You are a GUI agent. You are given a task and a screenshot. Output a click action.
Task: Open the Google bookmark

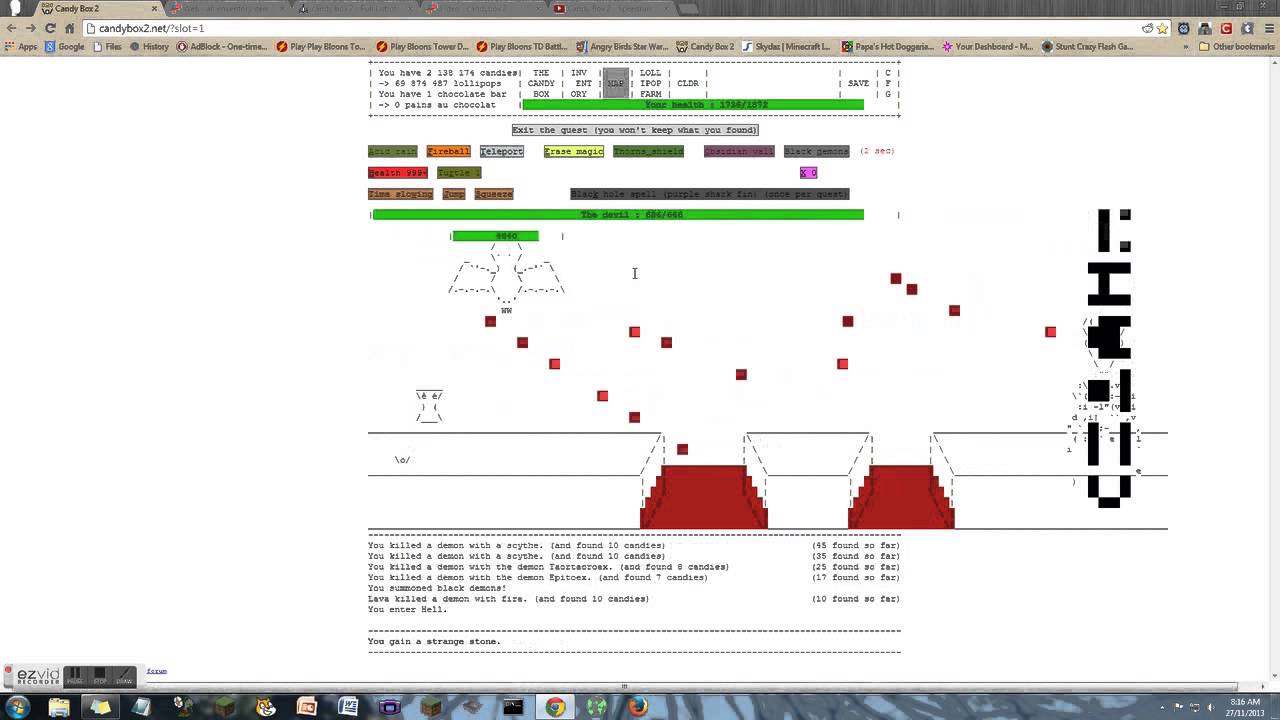click(64, 46)
